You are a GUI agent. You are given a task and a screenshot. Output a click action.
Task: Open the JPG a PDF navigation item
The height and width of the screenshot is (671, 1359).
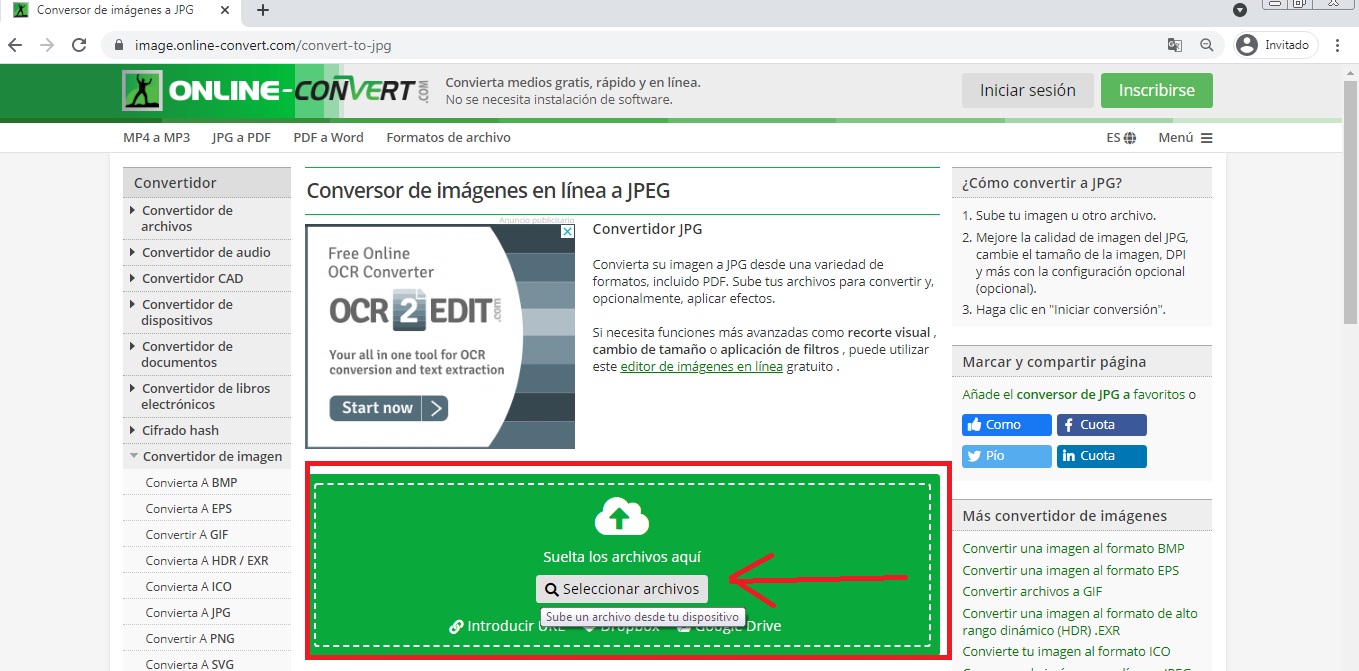(241, 138)
